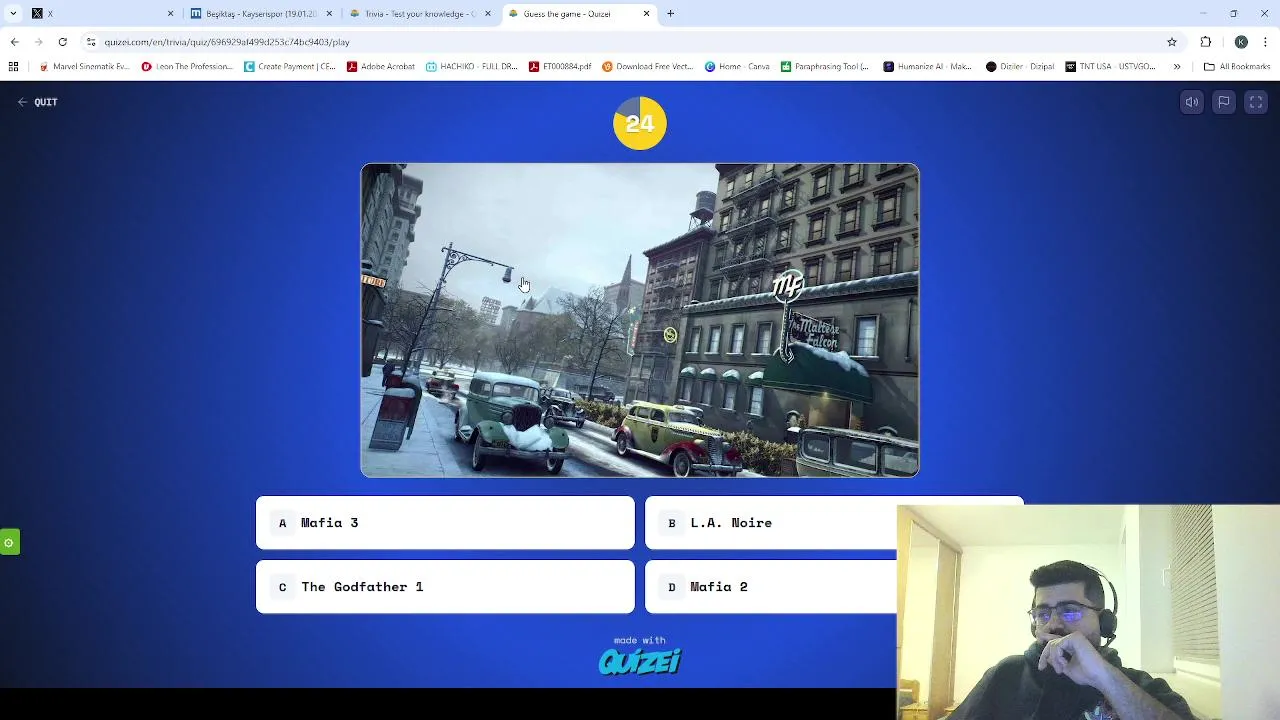Open Adobe Acrobat bookmark
The width and height of the screenshot is (1280, 720).
pyautogui.click(x=381, y=67)
